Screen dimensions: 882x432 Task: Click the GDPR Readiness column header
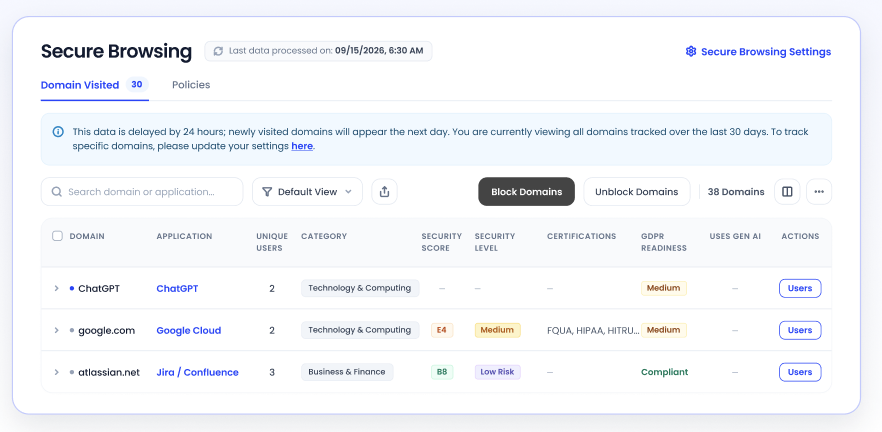tap(664, 242)
